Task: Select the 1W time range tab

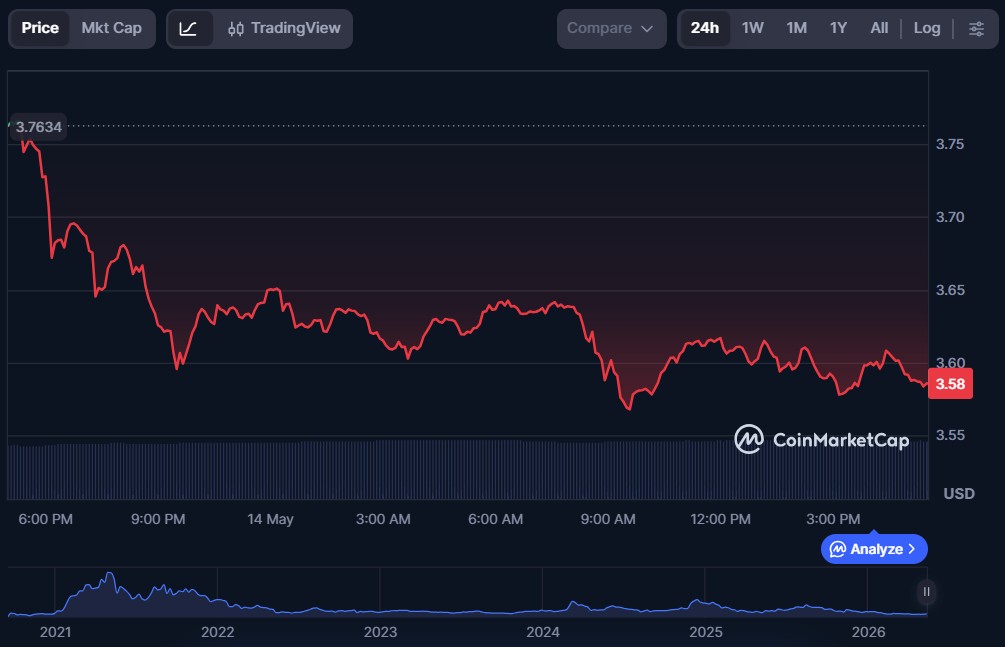Action: click(x=752, y=28)
